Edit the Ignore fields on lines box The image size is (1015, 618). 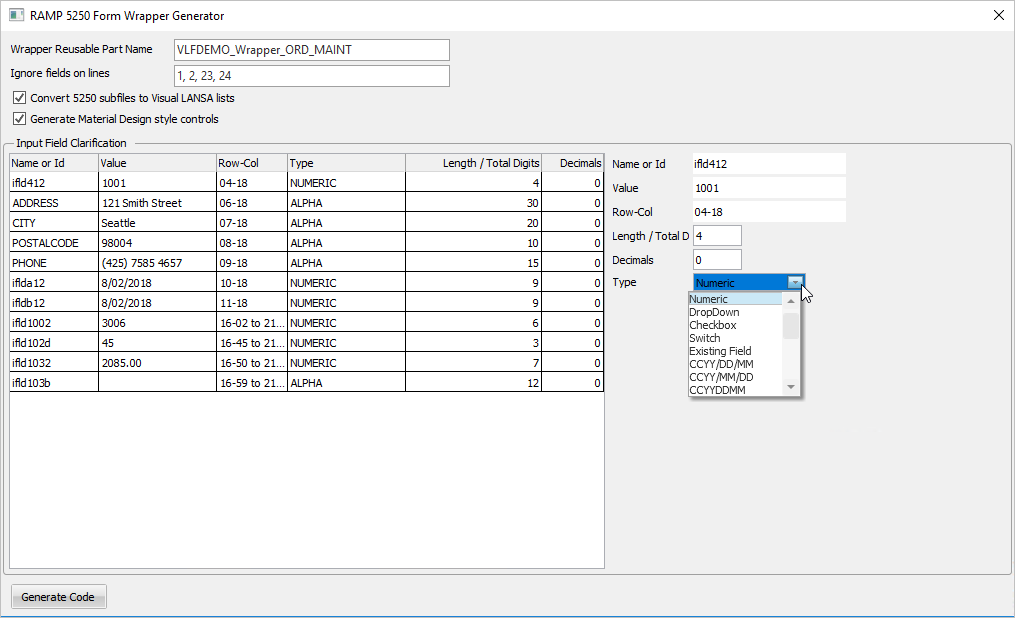pos(311,76)
